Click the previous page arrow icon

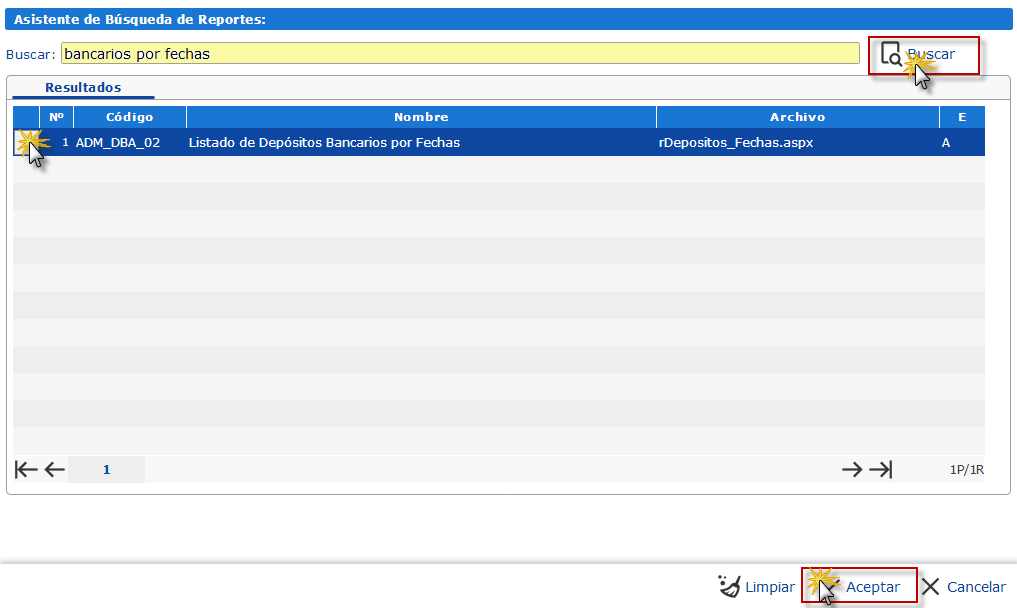point(54,468)
